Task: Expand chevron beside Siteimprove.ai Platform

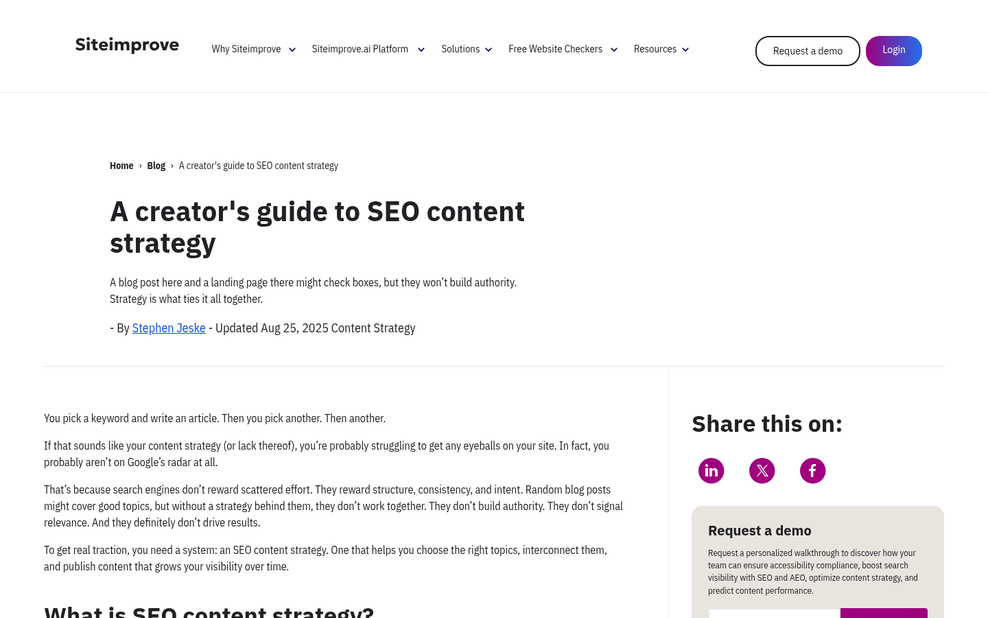Action: point(421,50)
